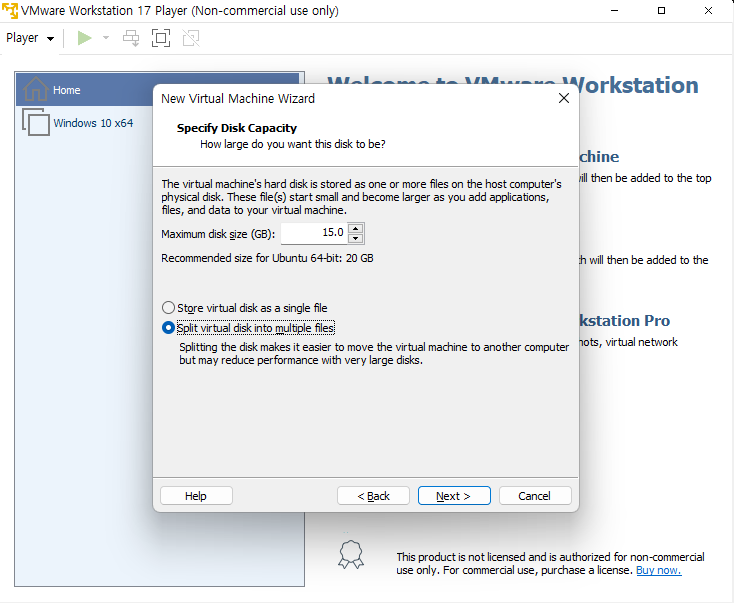Click Send Ctrl+Alt+Del toolbar icon
Viewport: 734px width, 603px height.
[x=131, y=38]
